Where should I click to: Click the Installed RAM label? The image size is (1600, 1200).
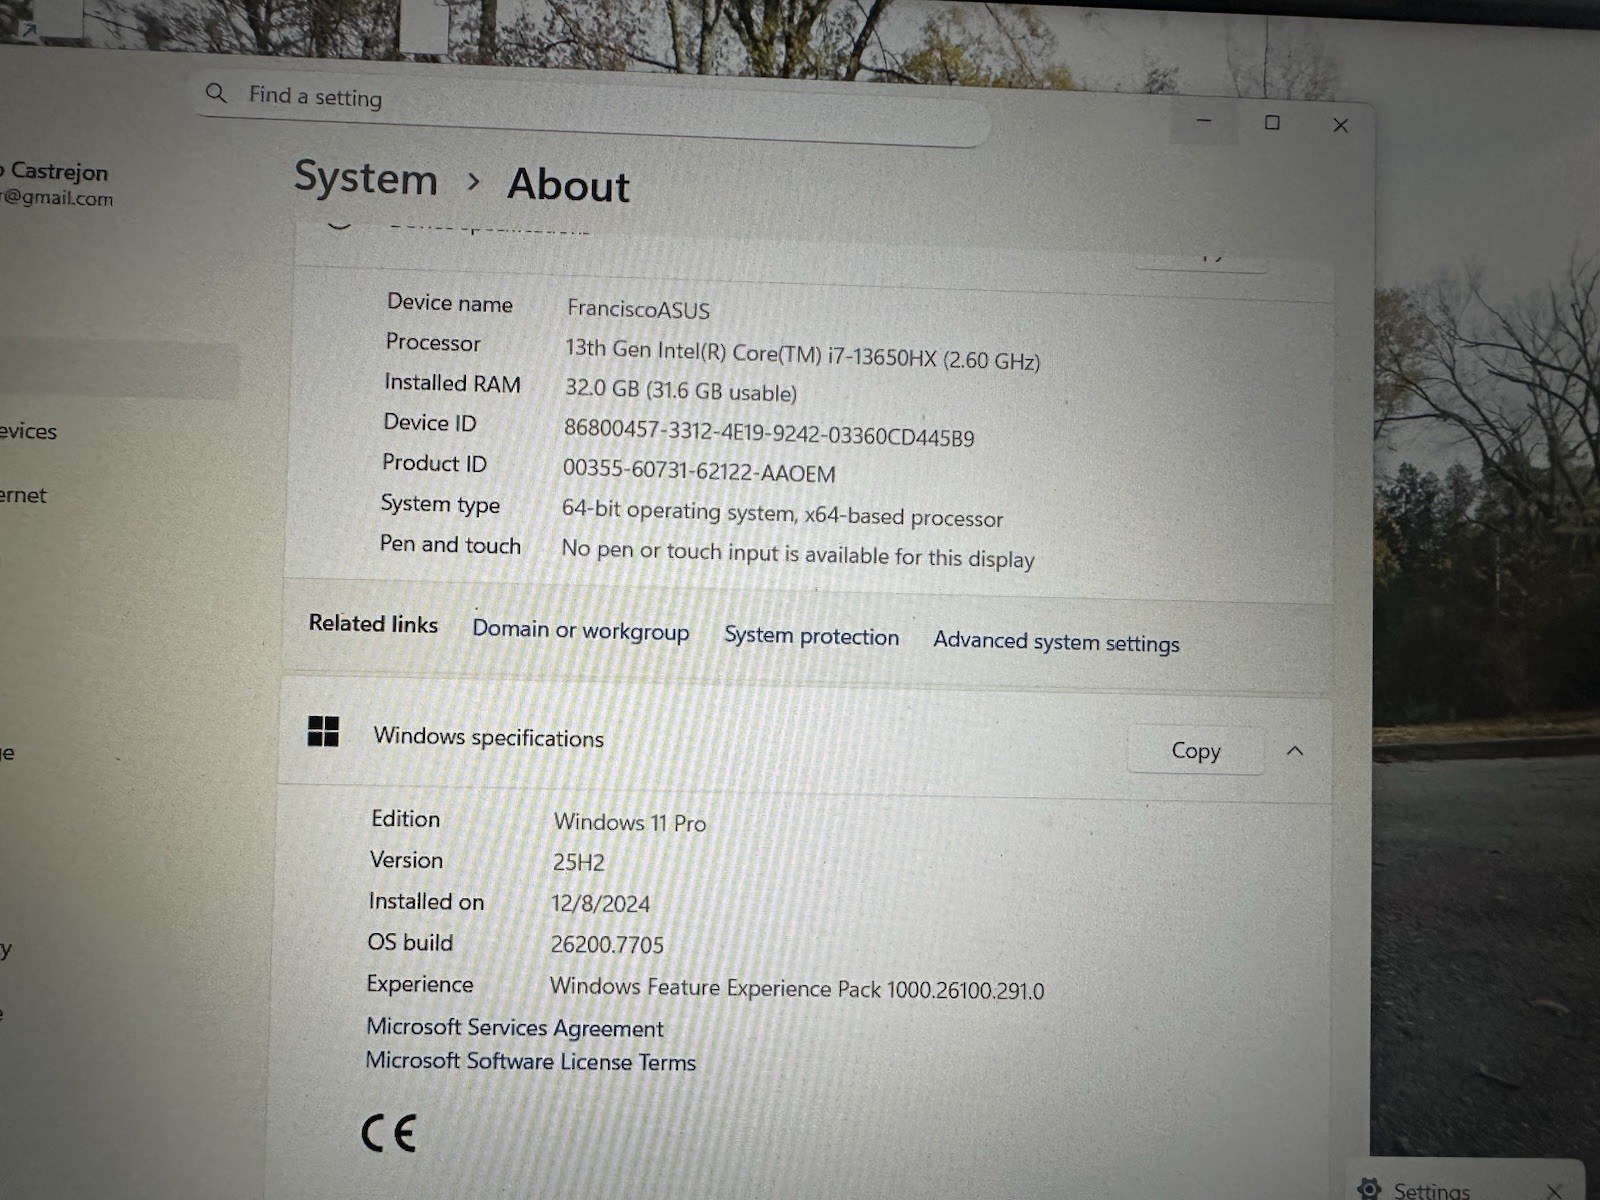tap(452, 383)
